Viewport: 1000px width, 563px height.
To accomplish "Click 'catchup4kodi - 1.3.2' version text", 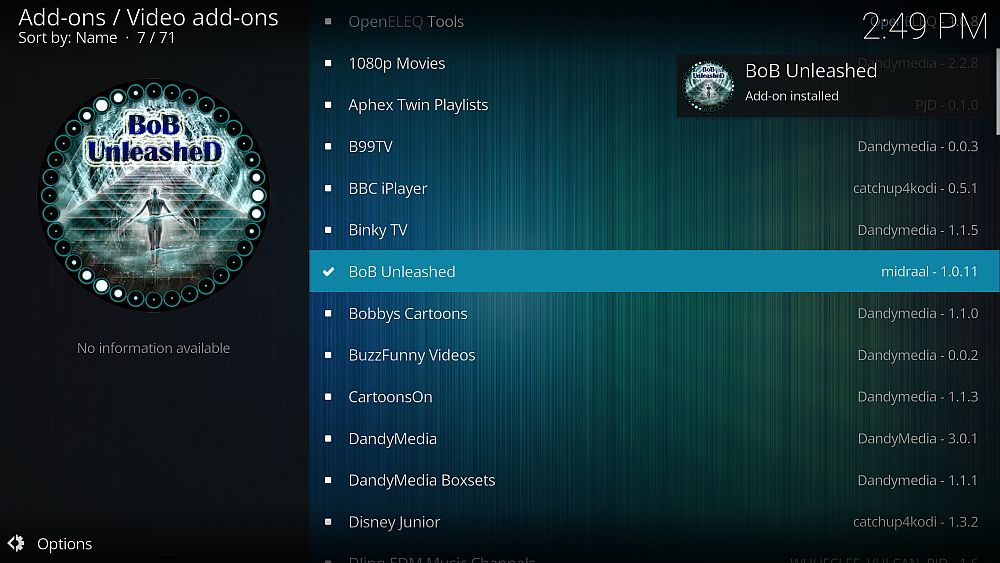I will pos(915,522).
